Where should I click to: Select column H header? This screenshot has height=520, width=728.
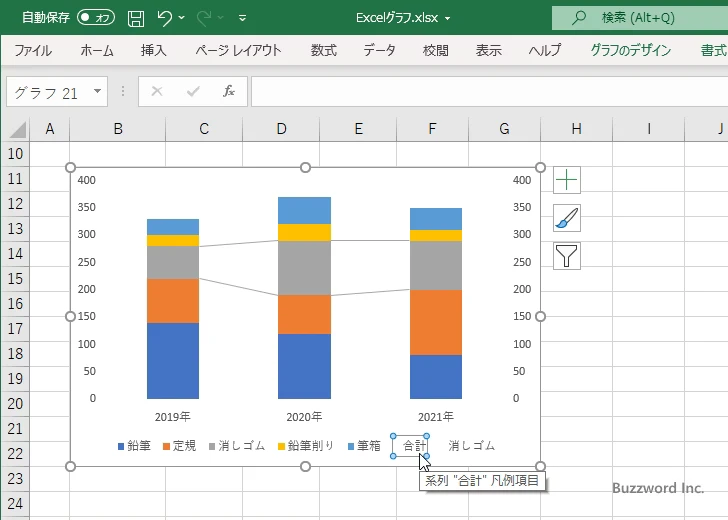(x=577, y=129)
